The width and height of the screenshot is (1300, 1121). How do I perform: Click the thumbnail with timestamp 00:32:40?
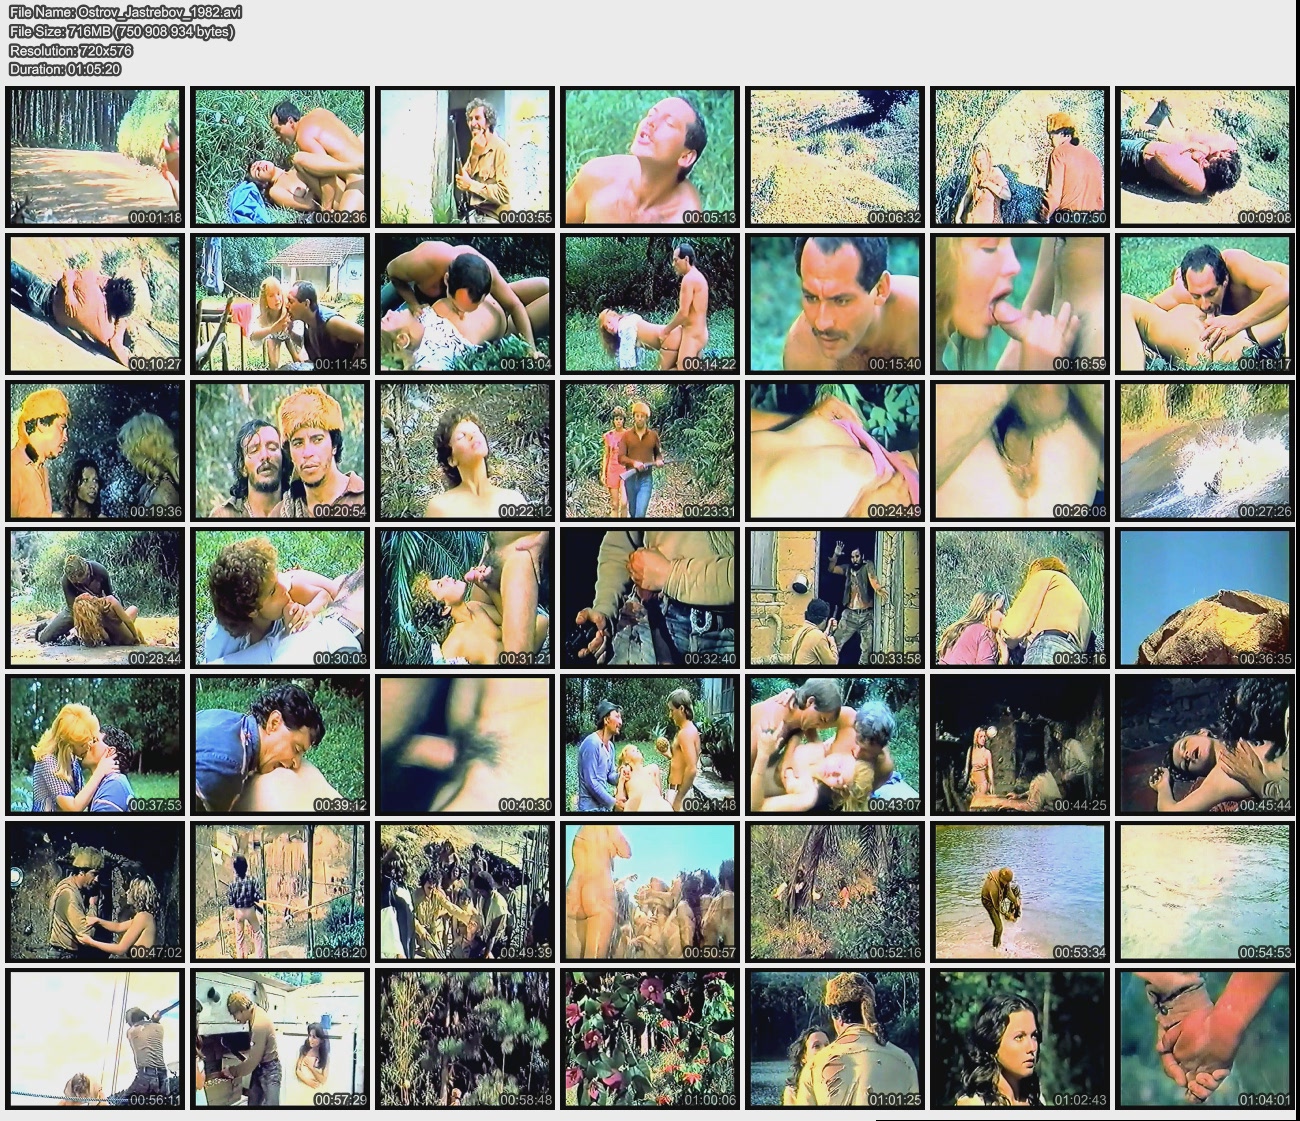click(650, 597)
